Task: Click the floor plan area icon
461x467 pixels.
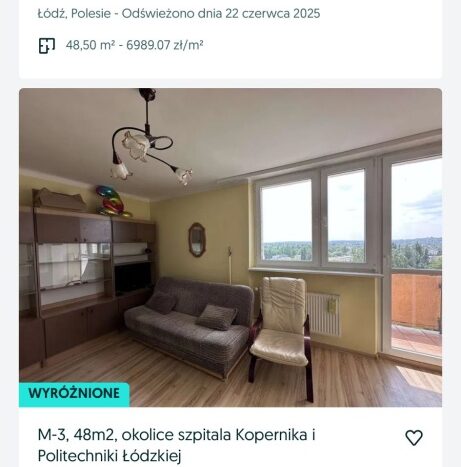Action: pyautogui.click(x=47, y=46)
